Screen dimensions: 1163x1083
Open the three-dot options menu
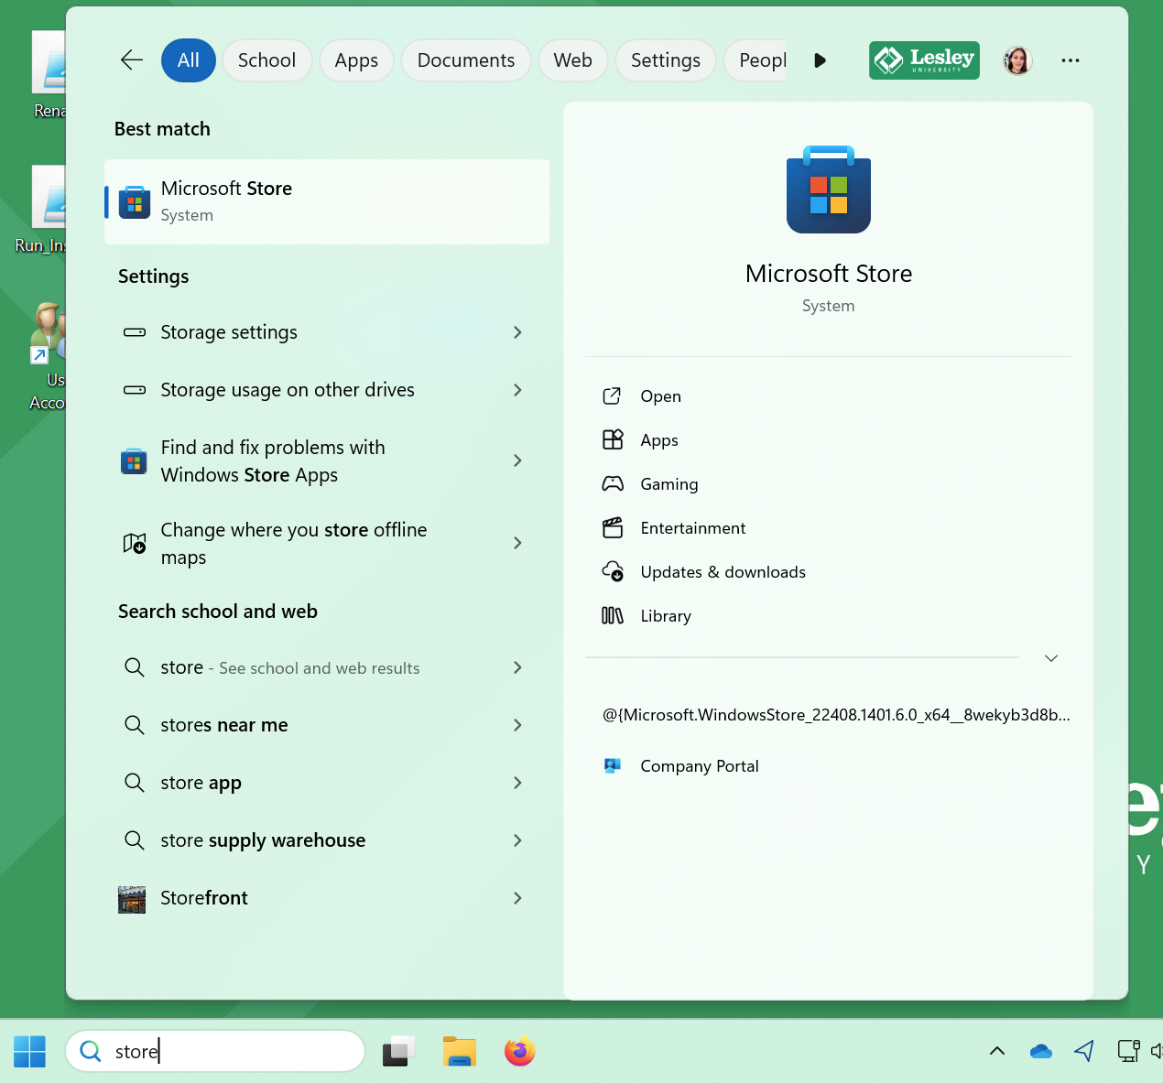(1070, 60)
